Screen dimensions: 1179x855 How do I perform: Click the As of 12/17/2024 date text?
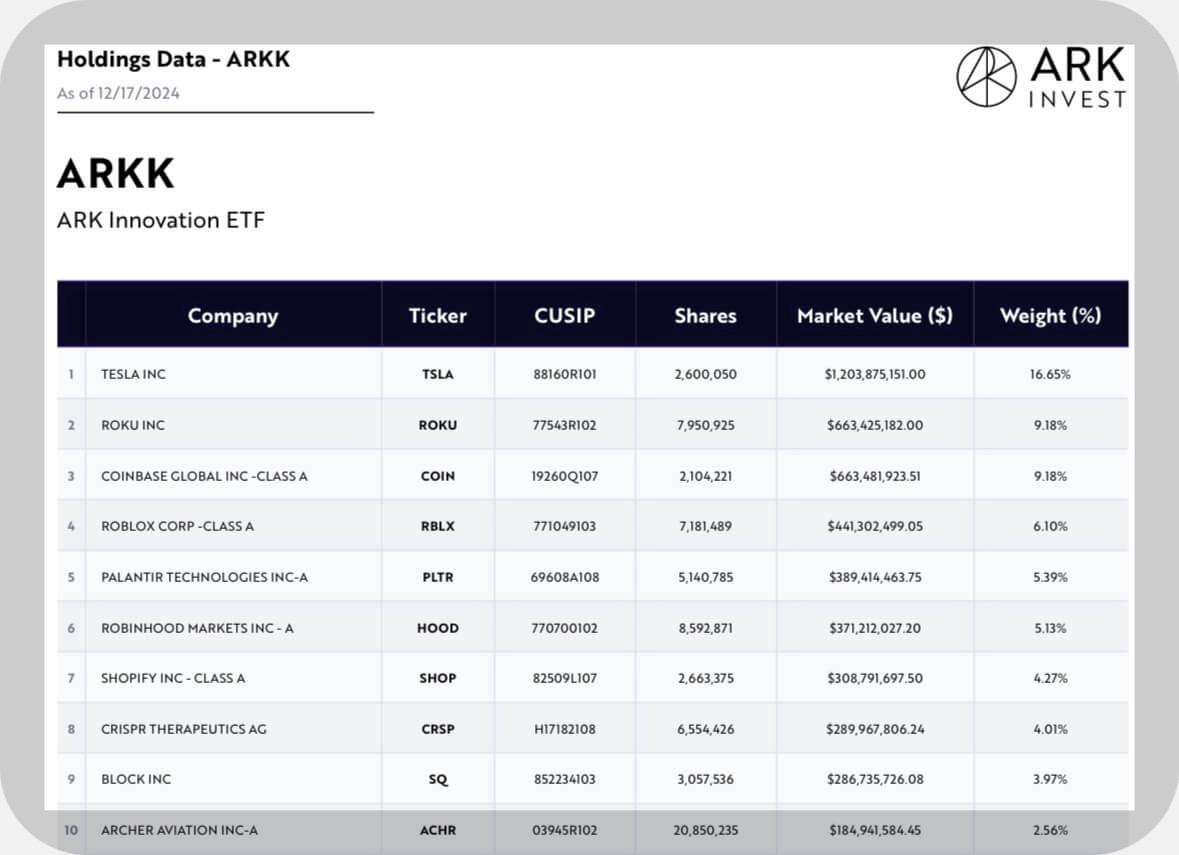point(118,93)
